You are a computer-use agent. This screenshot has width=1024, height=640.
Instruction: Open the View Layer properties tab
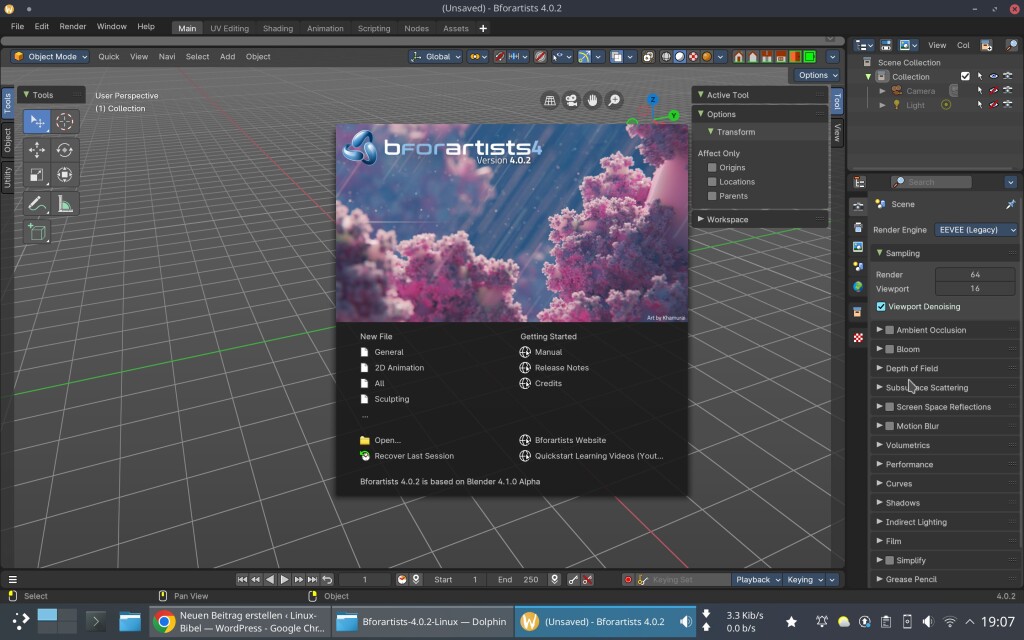pos(858,247)
